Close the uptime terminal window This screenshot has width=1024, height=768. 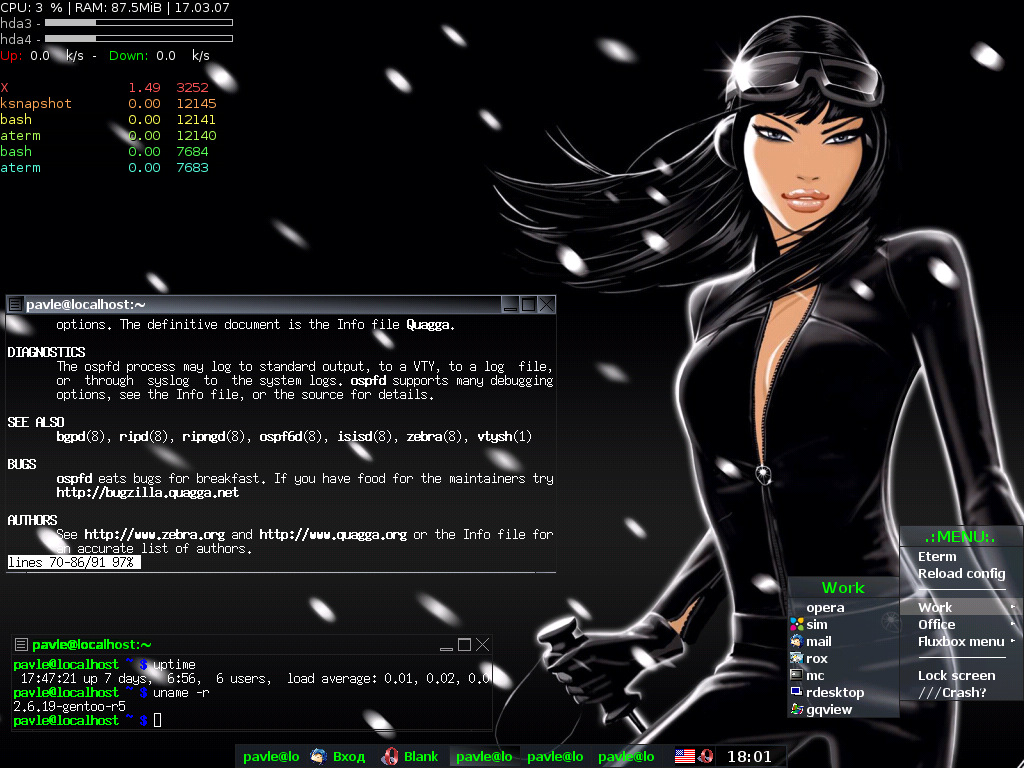pos(483,645)
